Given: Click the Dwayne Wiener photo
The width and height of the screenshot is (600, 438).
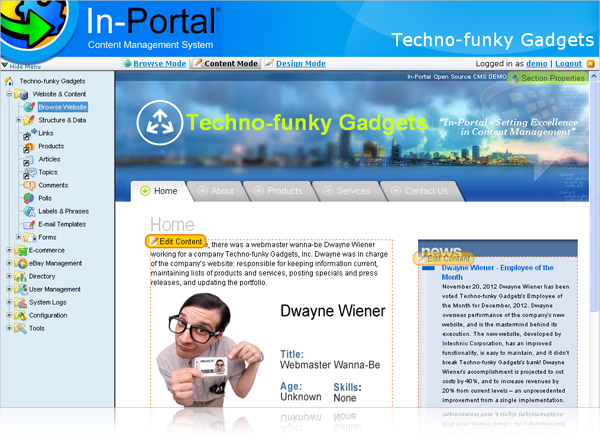Looking at the screenshot, I should pos(210,350).
